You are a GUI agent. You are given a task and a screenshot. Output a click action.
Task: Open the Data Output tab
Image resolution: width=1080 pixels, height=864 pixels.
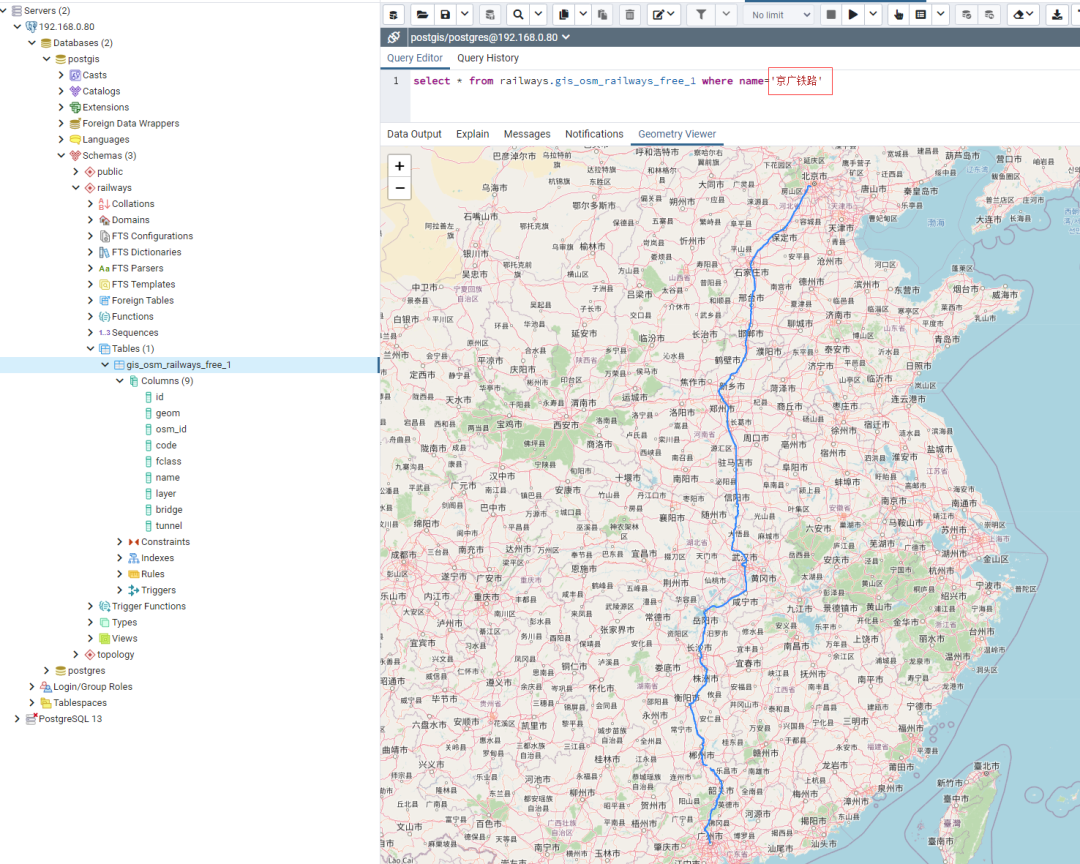click(x=414, y=134)
